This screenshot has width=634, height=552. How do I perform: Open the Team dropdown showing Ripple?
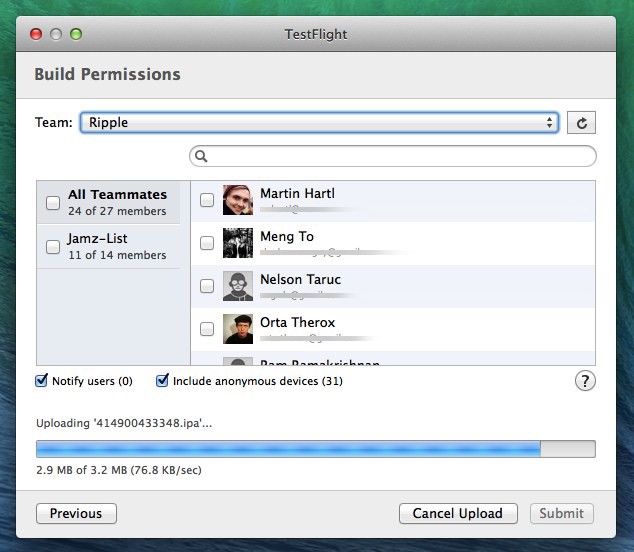pyautogui.click(x=319, y=123)
